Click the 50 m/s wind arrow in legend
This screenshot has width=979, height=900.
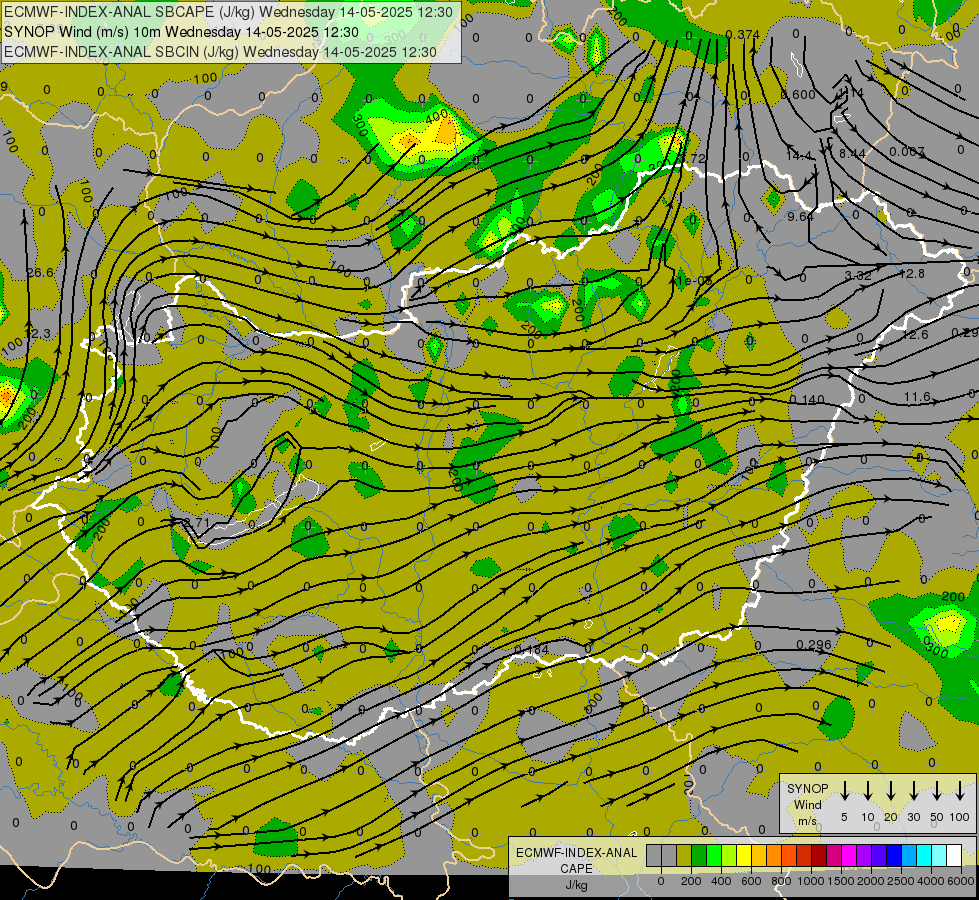click(x=937, y=790)
